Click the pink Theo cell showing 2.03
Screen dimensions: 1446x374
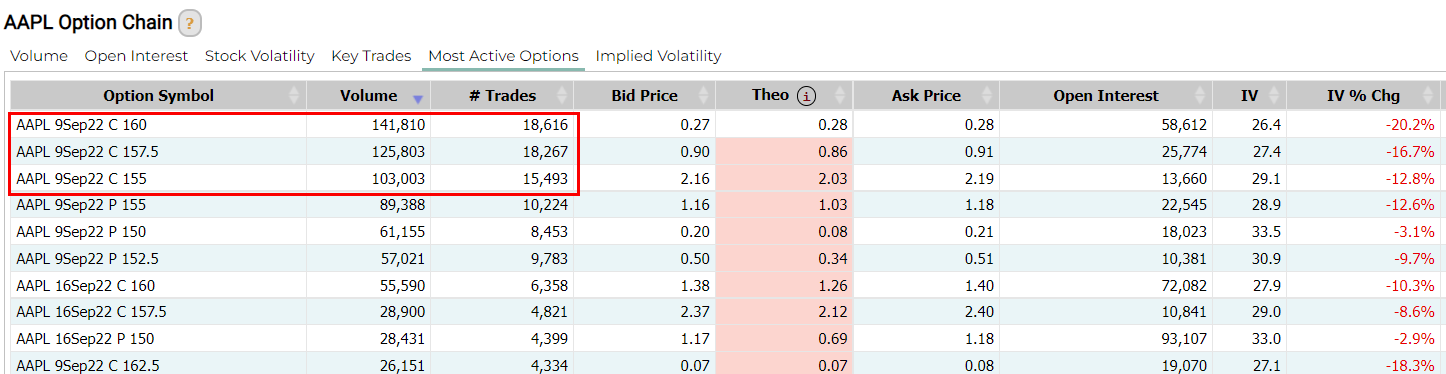pos(785,178)
